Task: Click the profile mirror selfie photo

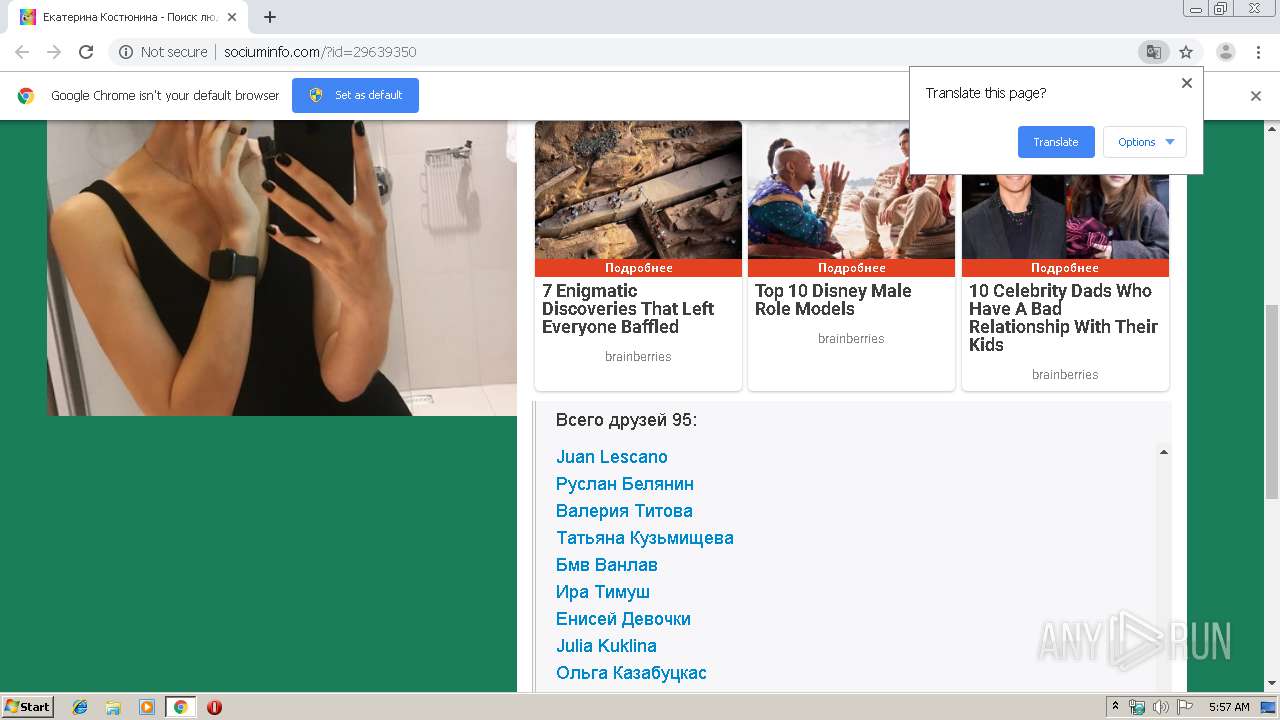Action: [x=282, y=268]
